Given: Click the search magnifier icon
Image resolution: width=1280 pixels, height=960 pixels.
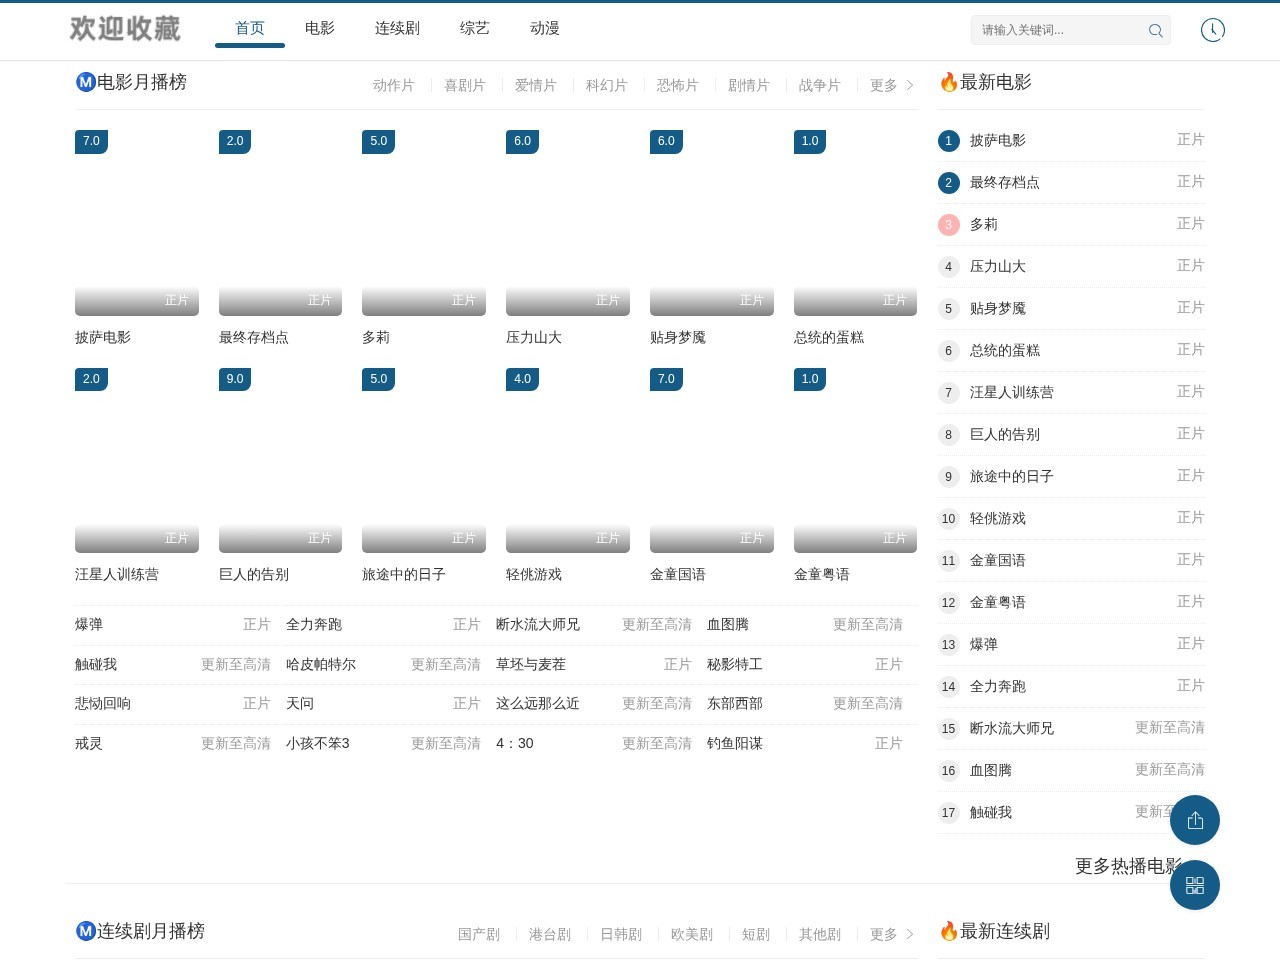Looking at the screenshot, I should (x=1155, y=30).
